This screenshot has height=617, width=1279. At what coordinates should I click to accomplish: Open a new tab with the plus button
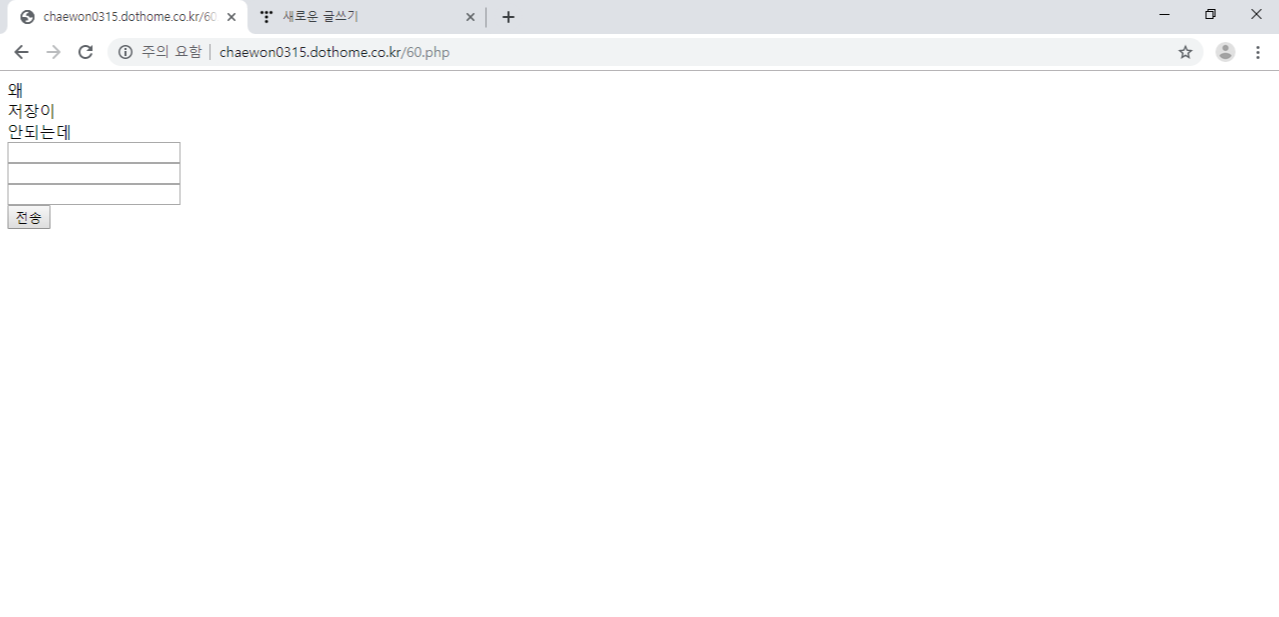coord(508,17)
